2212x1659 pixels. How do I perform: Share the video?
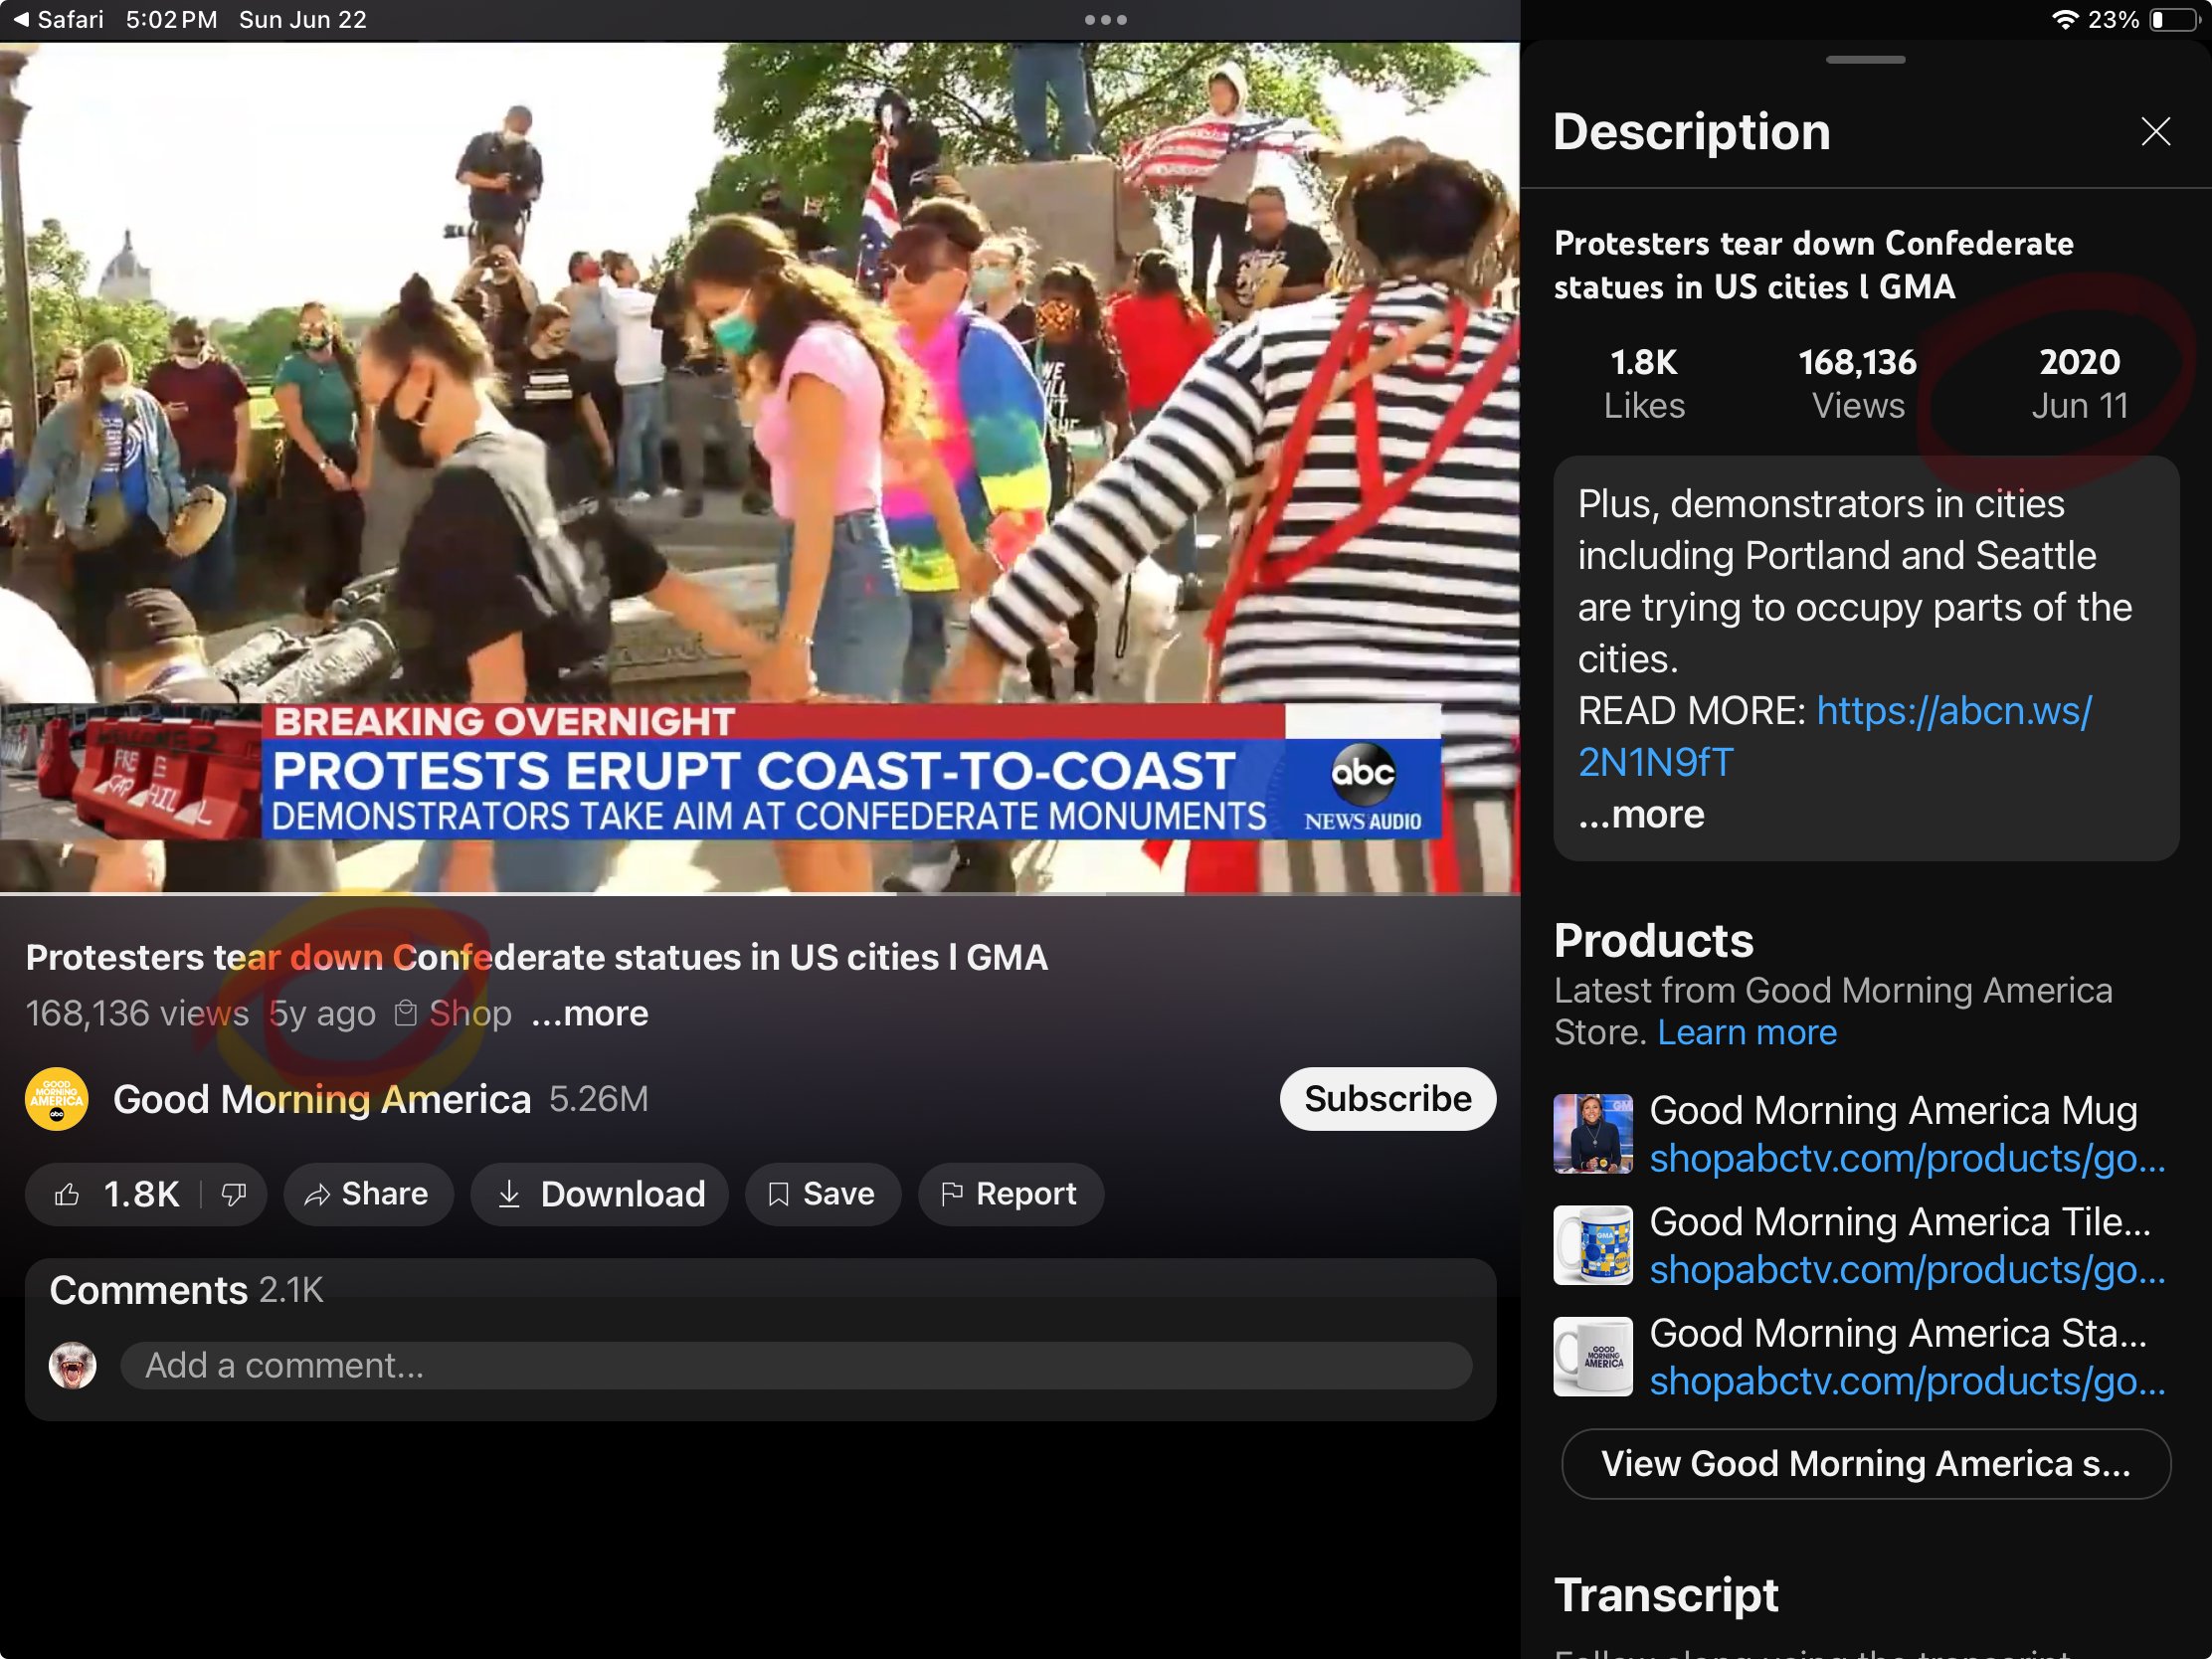coord(368,1194)
